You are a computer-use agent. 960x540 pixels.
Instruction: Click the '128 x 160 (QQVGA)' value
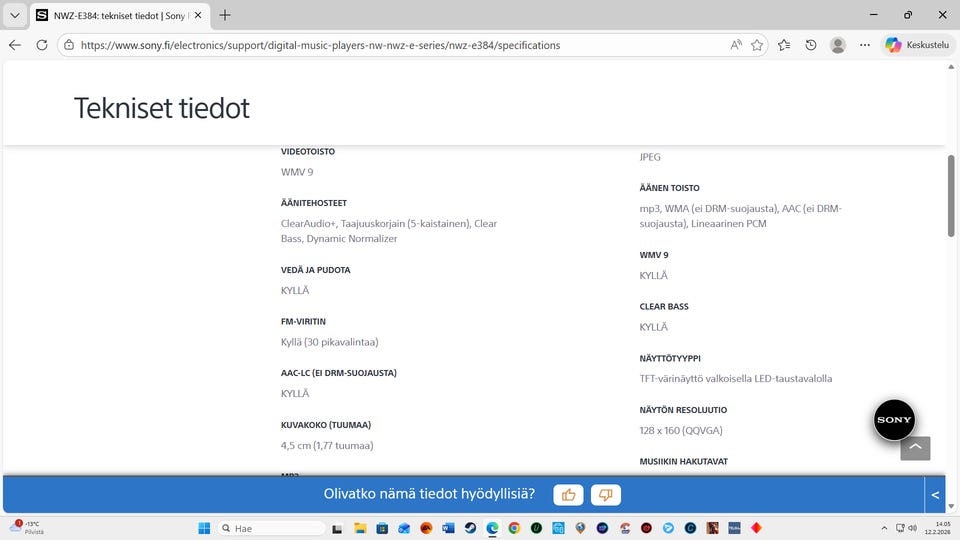tap(681, 430)
